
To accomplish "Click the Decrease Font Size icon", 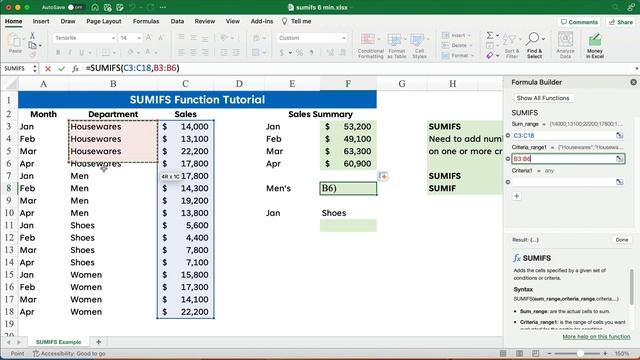I will [161, 38].
